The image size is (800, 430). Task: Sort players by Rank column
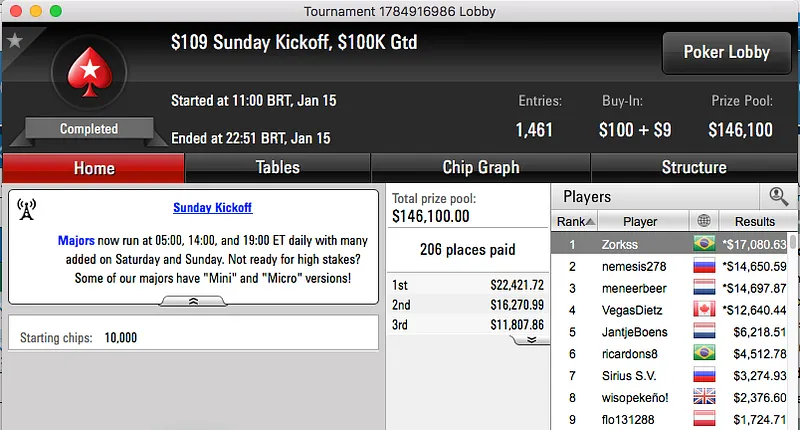pyautogui.click(x=576, y=221)
